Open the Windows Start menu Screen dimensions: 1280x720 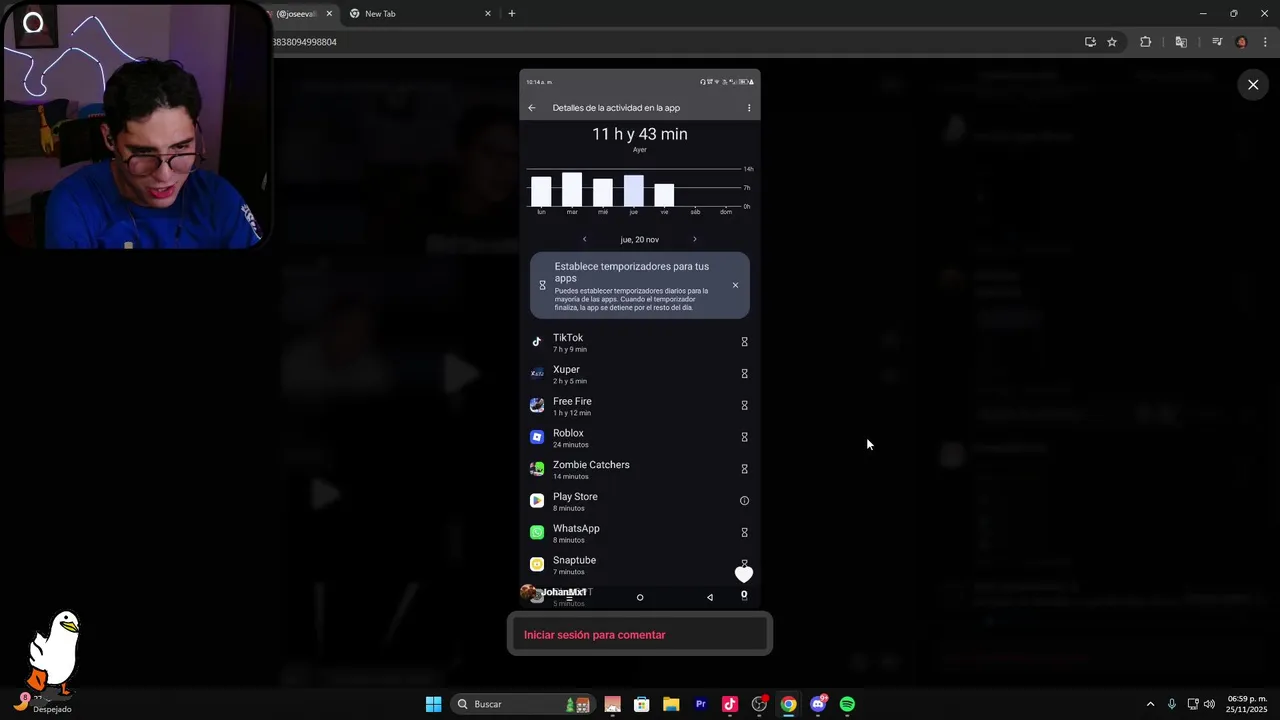433,704
